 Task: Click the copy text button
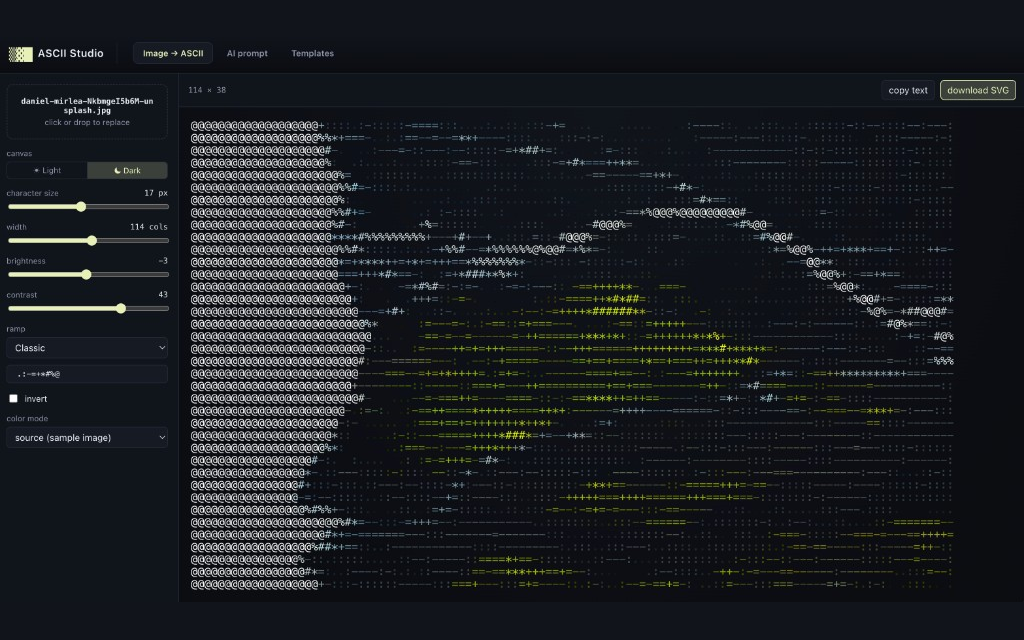tap(908, 90)
